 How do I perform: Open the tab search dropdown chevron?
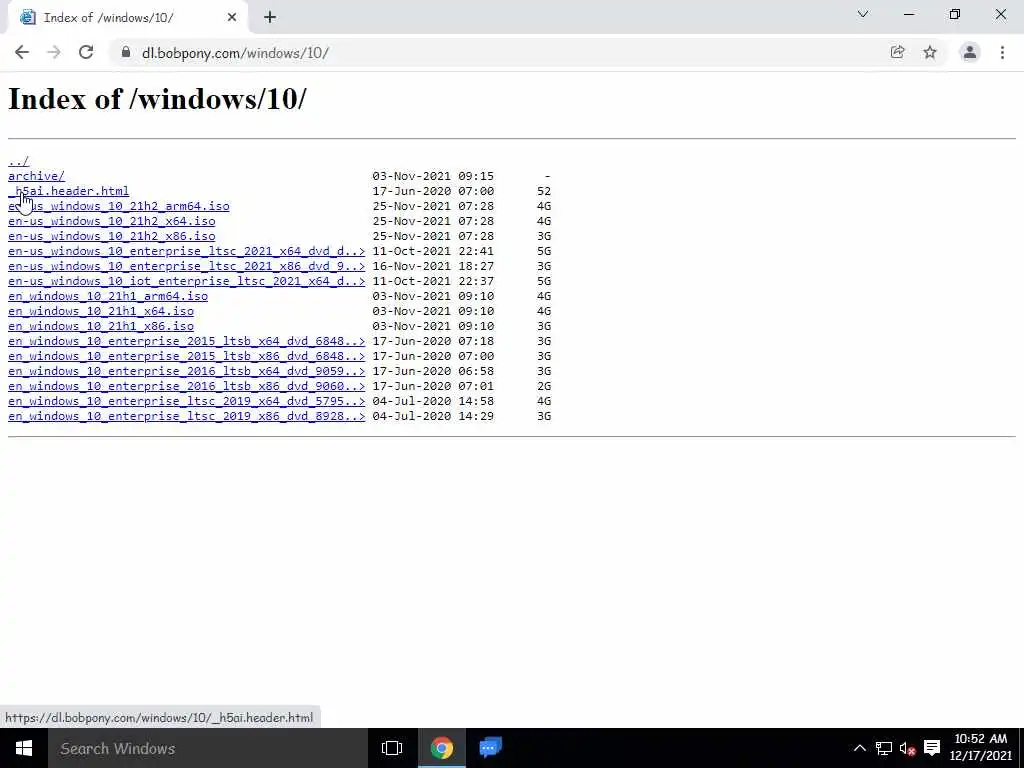tap(863, 14)
